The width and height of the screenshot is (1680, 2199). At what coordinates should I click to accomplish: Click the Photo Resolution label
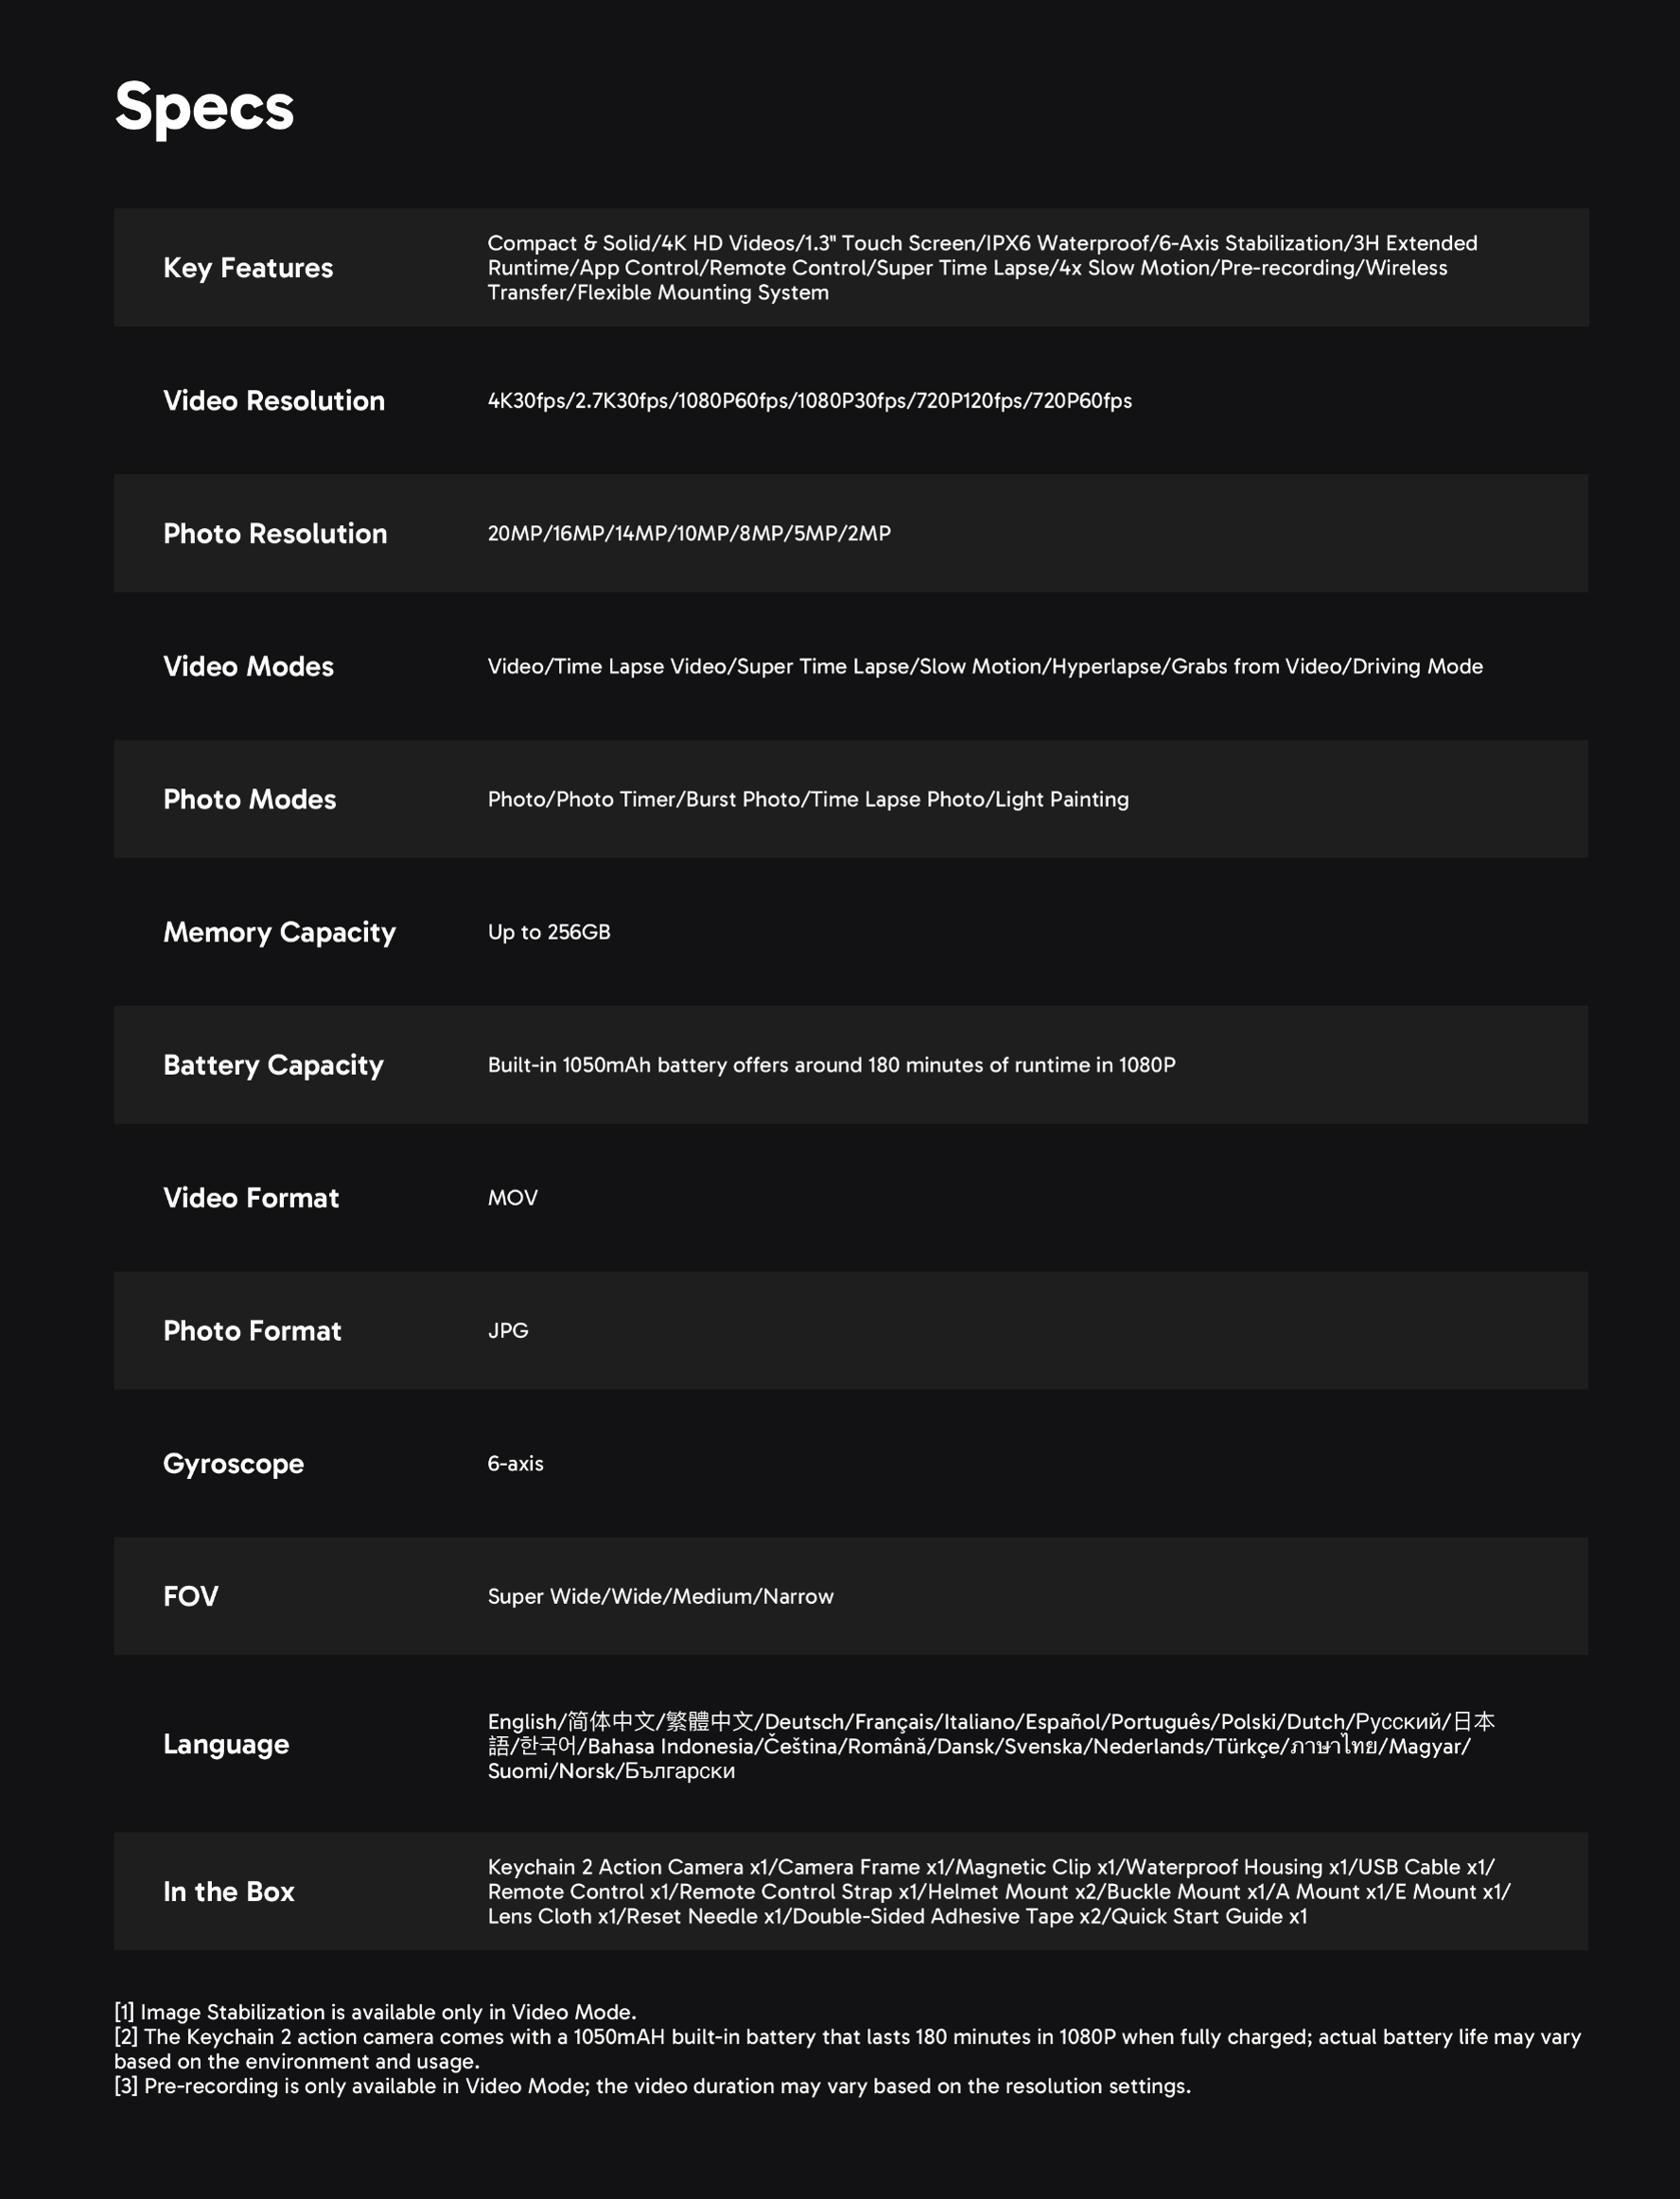click(x=275, y=534)
